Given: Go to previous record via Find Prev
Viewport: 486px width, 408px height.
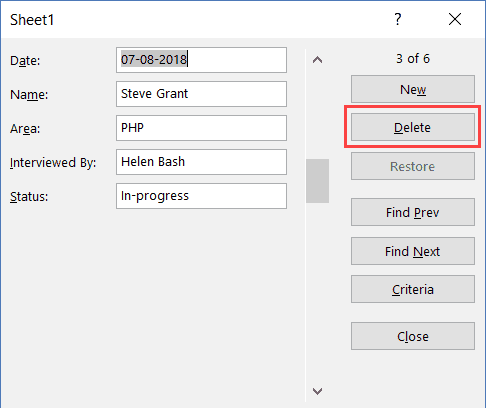Looking at the screenshot, I should 413,212.
